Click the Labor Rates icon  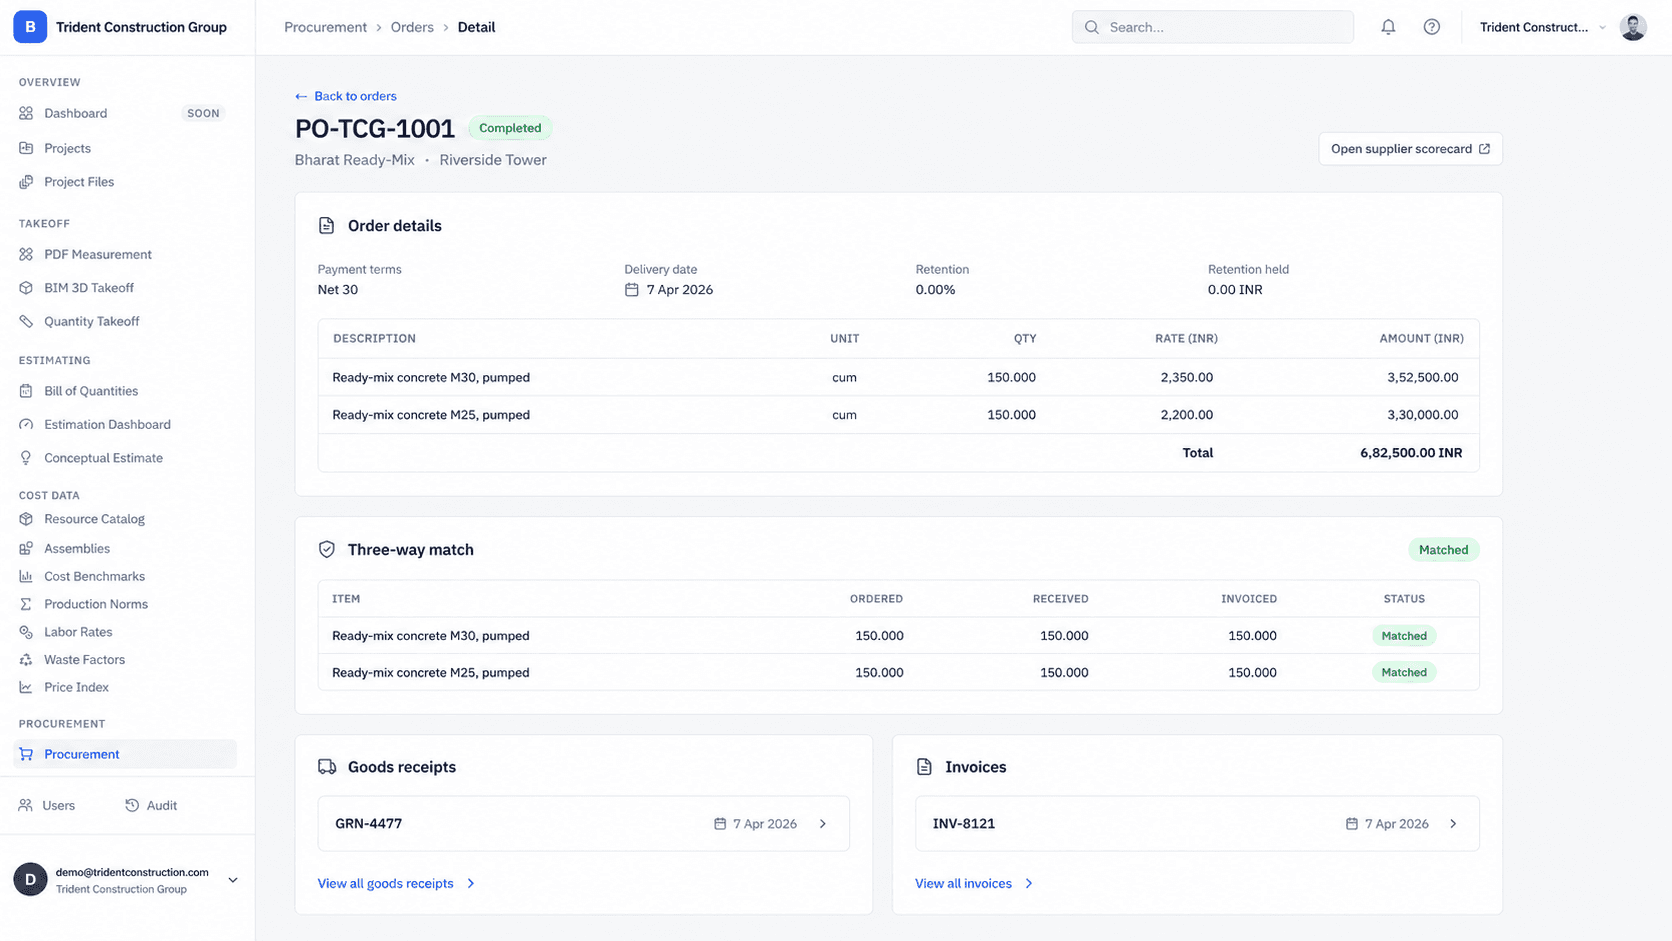pos(26,632)
